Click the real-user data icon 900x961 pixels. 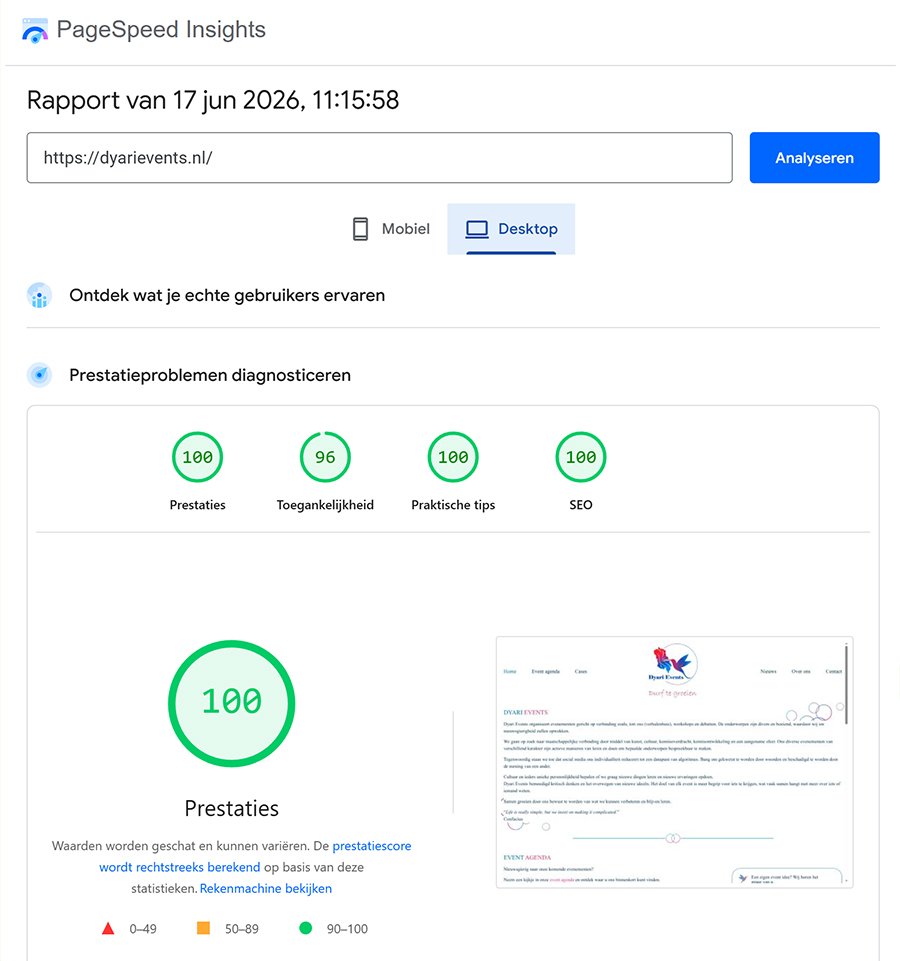[39, 295]
